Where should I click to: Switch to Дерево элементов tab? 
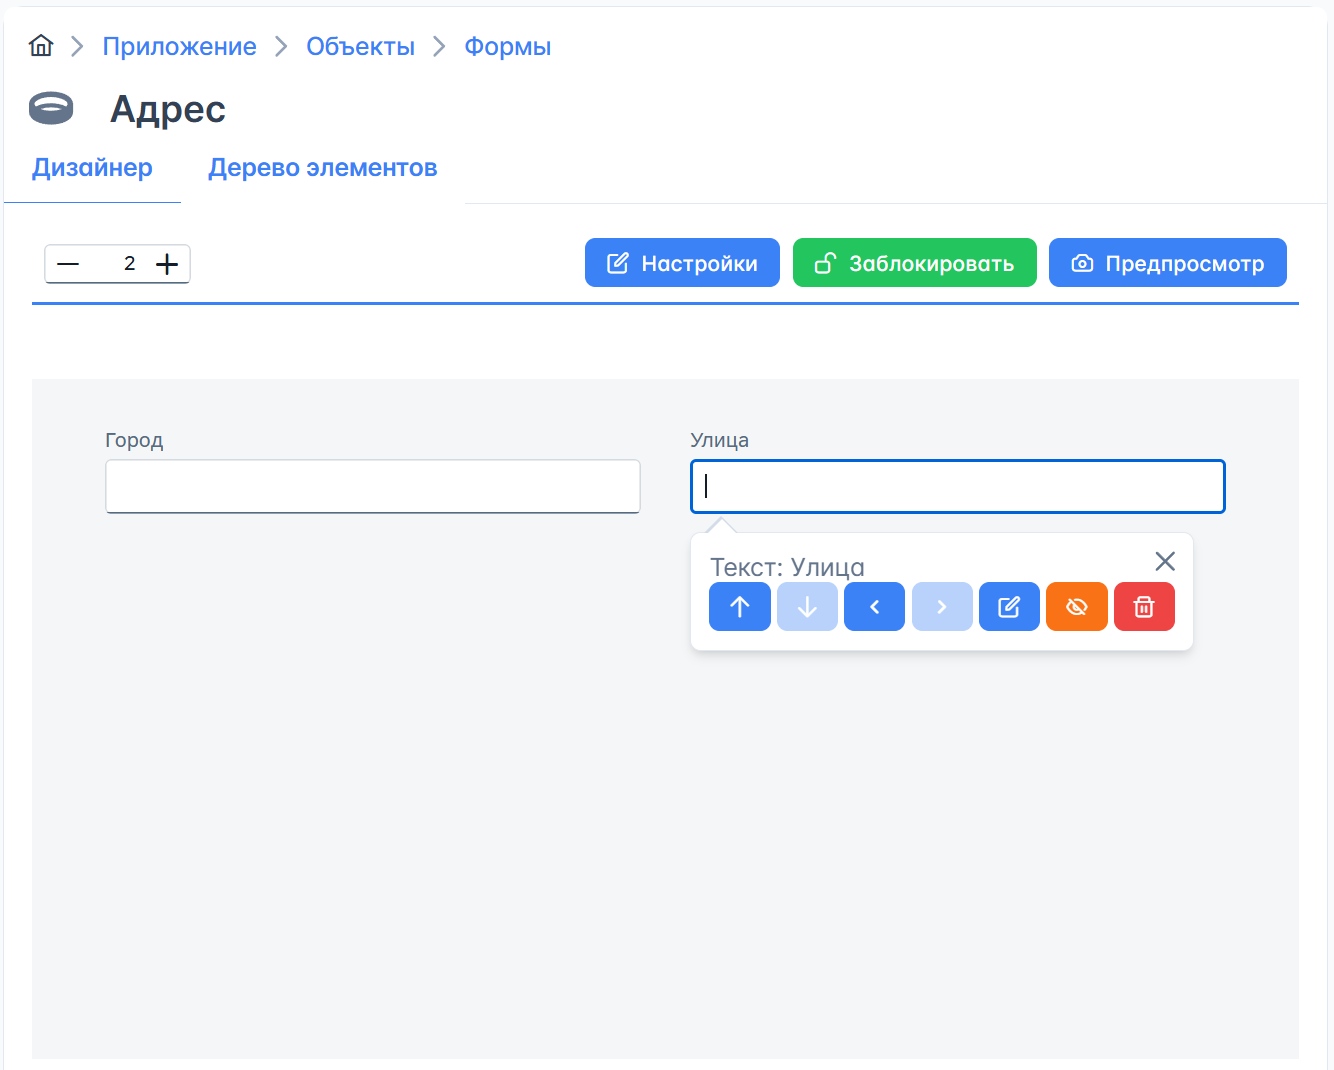(x=322, y=168)
